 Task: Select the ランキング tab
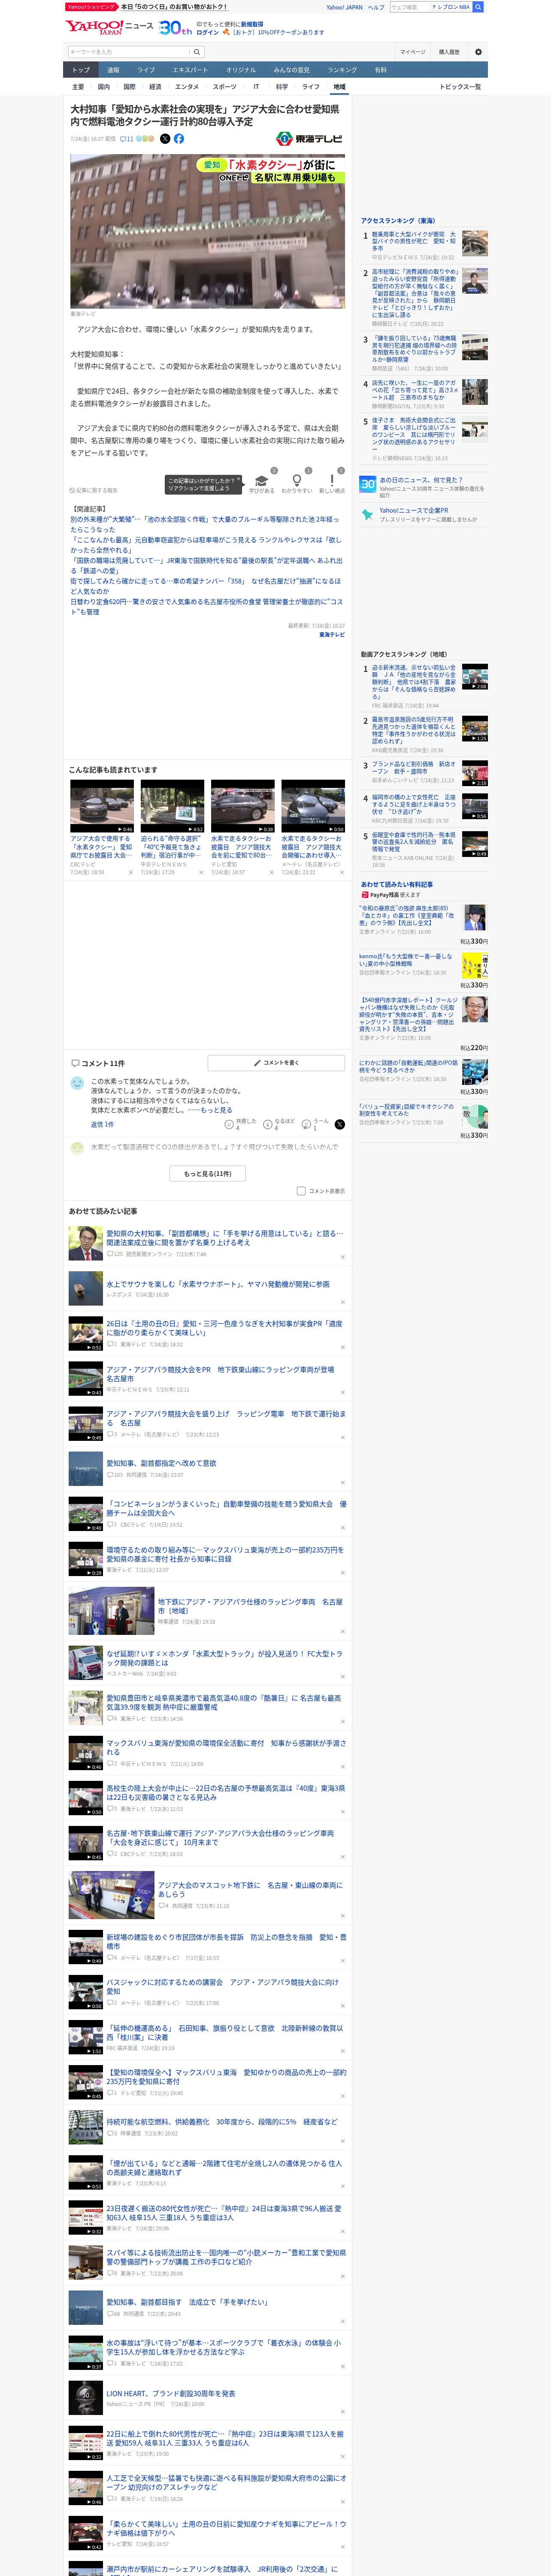click(342, 70)
